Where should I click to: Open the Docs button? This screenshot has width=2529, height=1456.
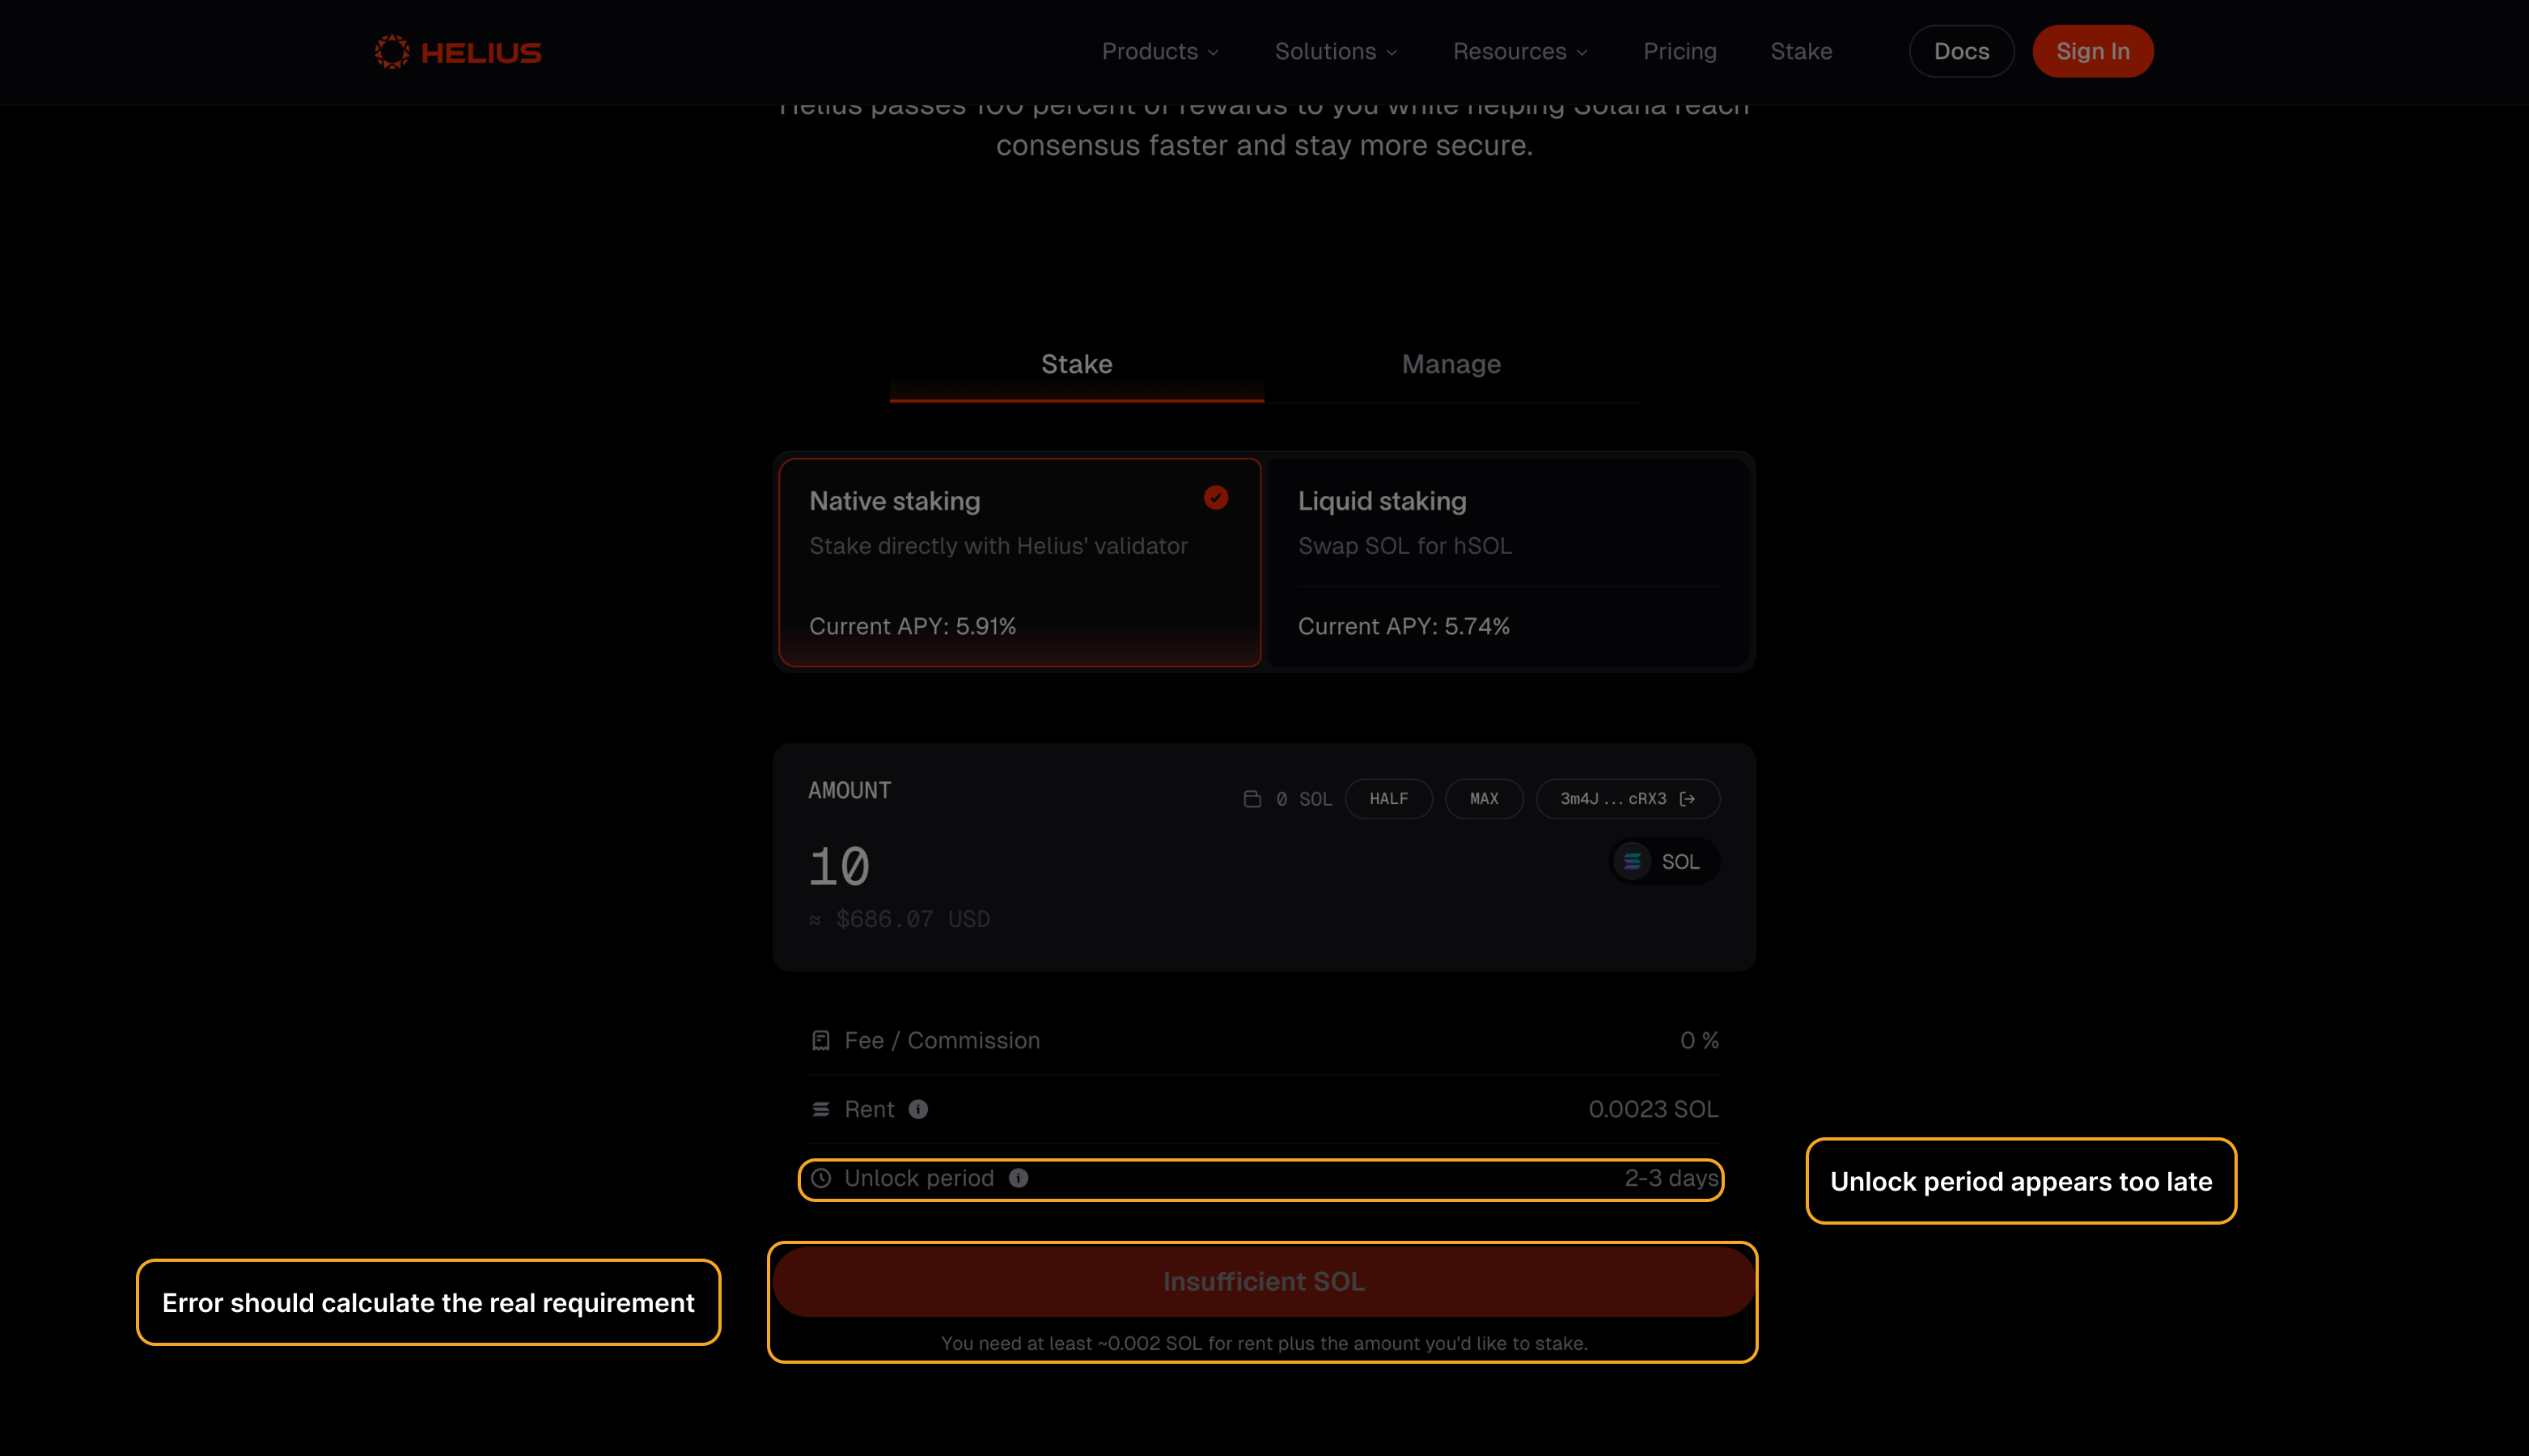click(1961, 51)
